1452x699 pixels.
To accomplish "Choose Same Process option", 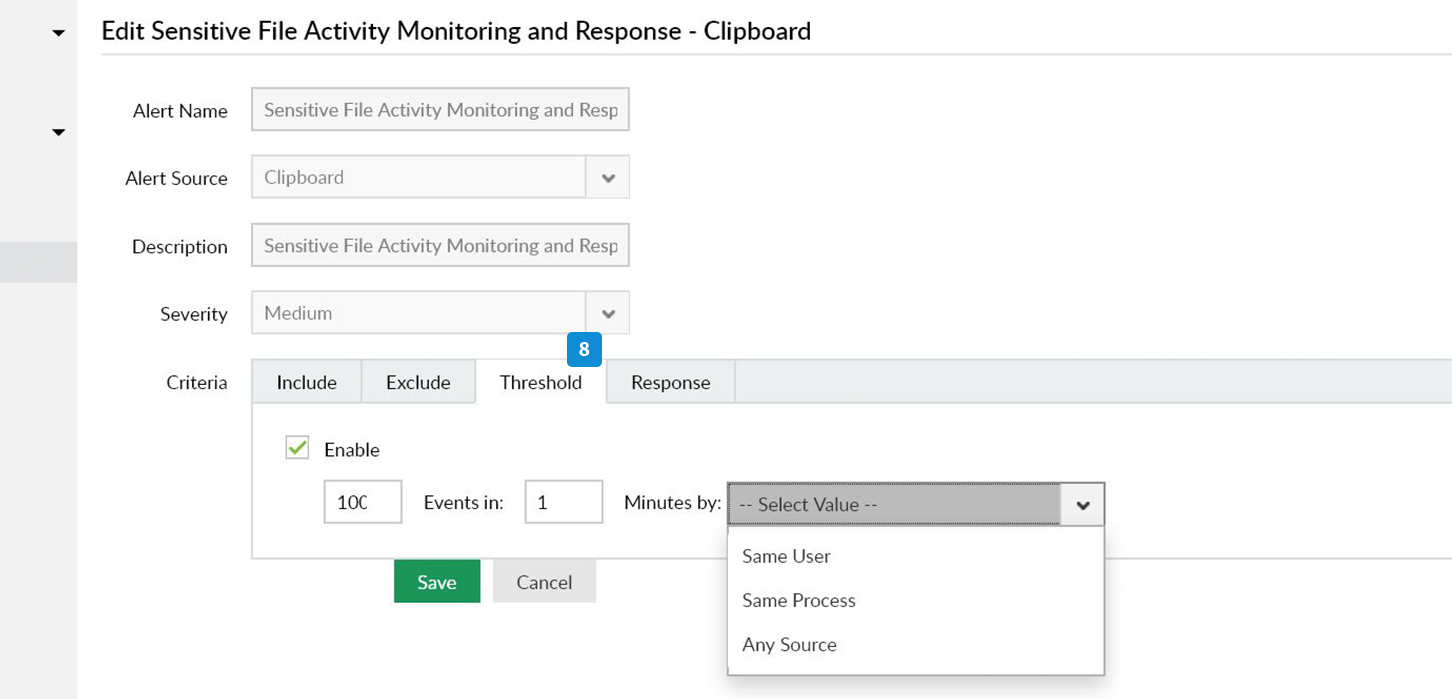I will [798, 600].
